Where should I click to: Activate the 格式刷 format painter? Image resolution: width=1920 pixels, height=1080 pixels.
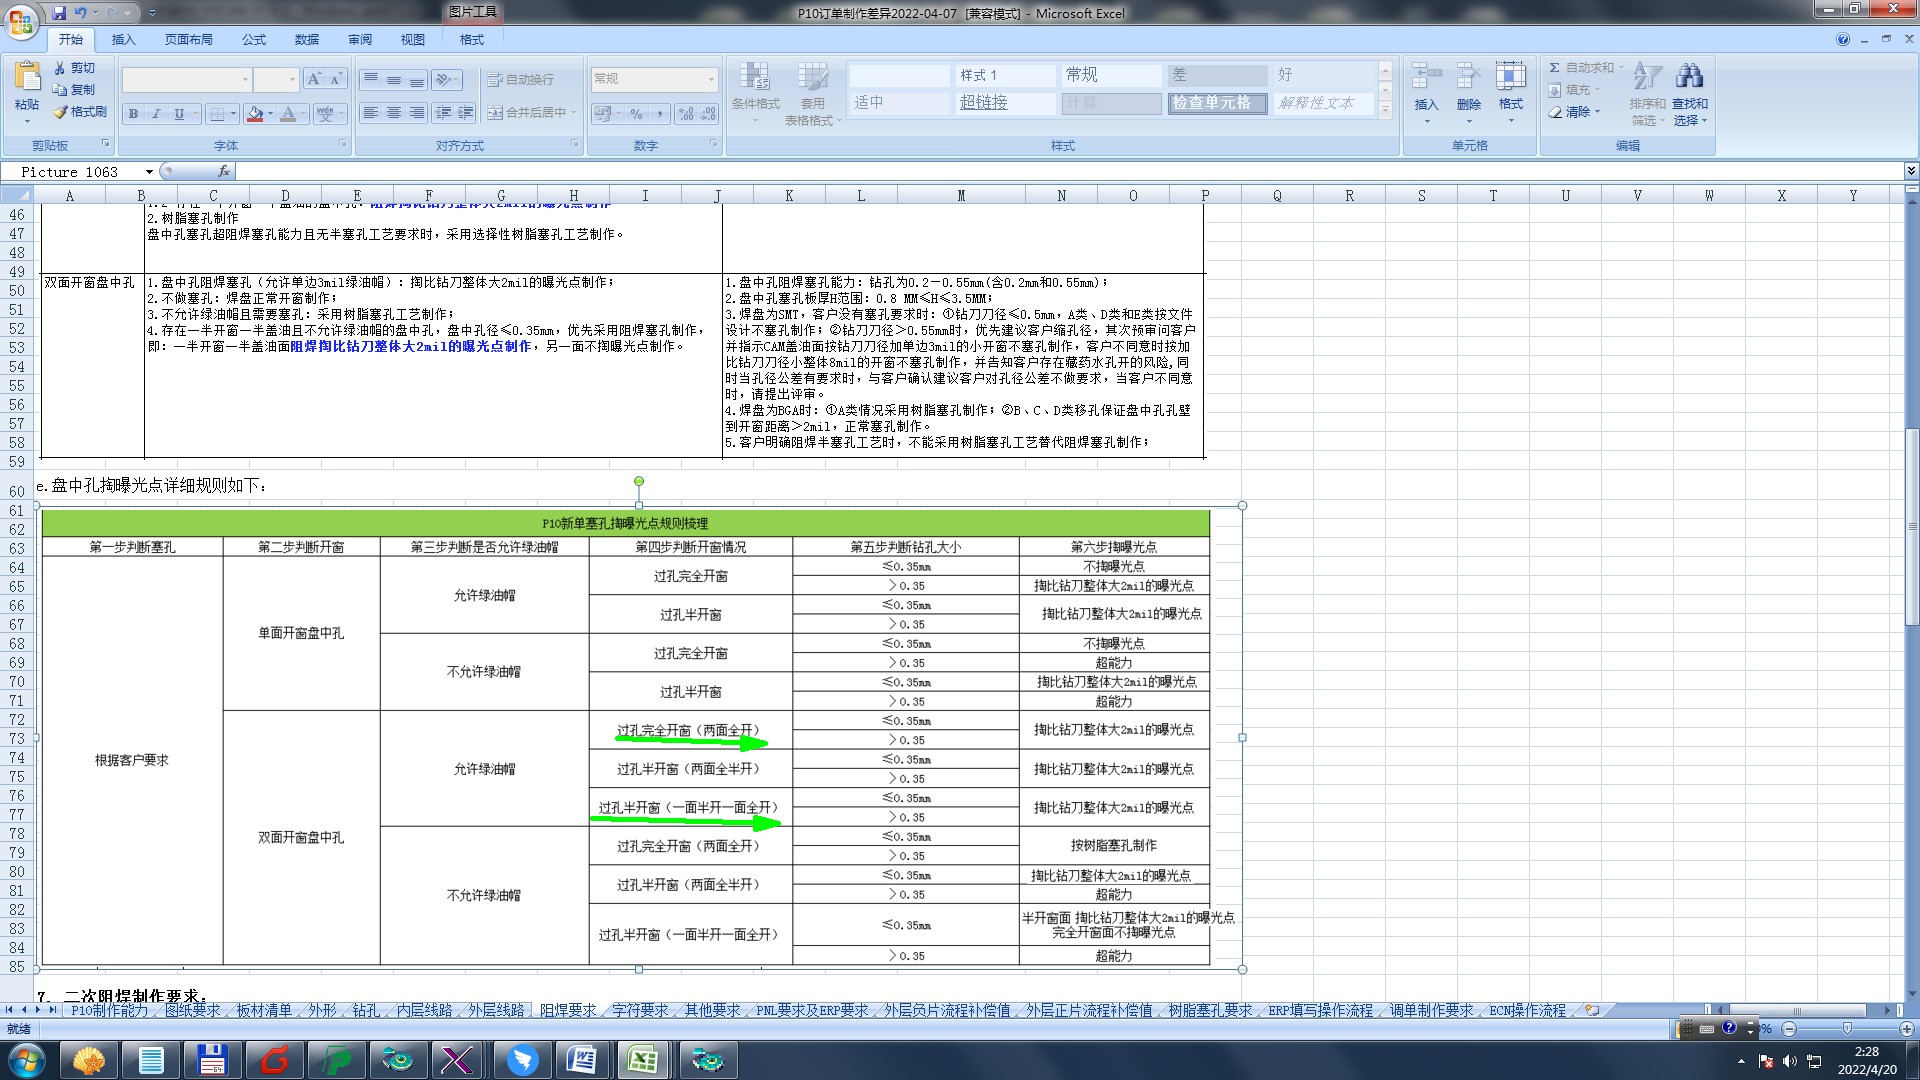80,112
